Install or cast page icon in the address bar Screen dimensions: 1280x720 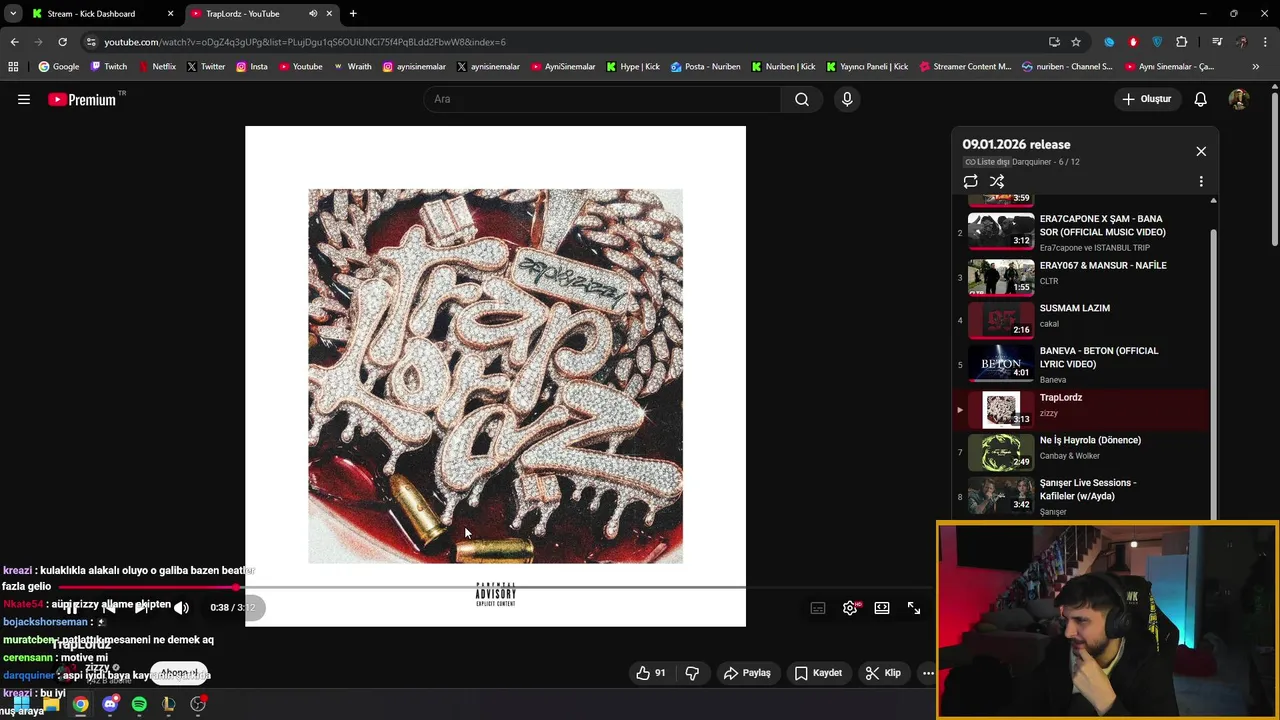point(1054,42)
